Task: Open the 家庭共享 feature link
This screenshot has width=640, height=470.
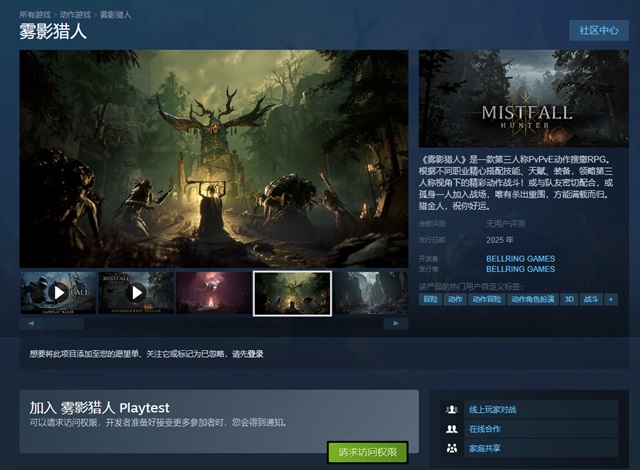Action: tap(485, 448)
